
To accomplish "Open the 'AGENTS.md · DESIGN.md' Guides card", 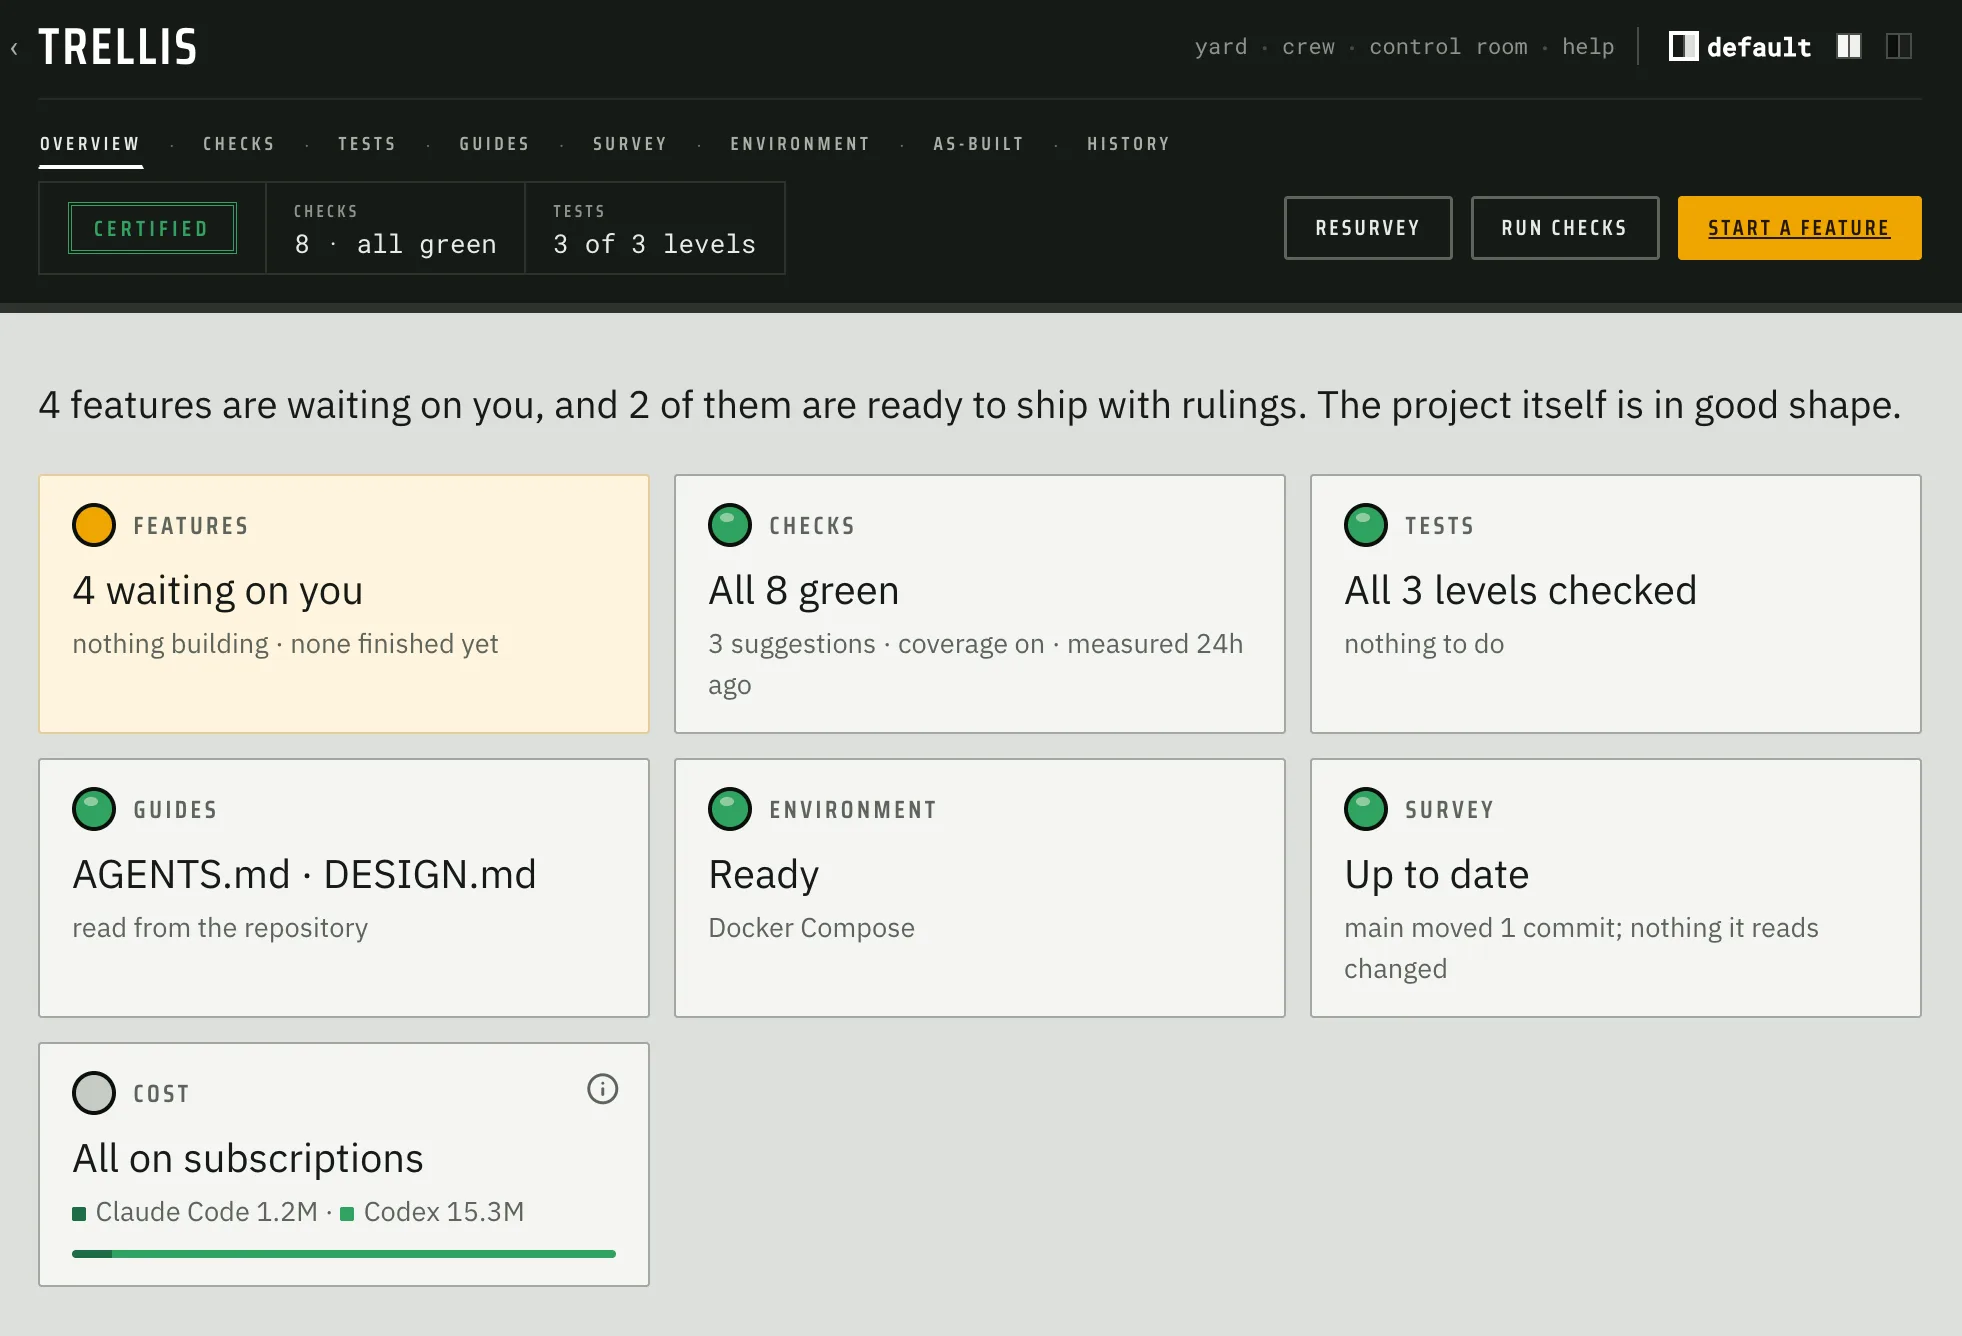I will coord(344,888).
